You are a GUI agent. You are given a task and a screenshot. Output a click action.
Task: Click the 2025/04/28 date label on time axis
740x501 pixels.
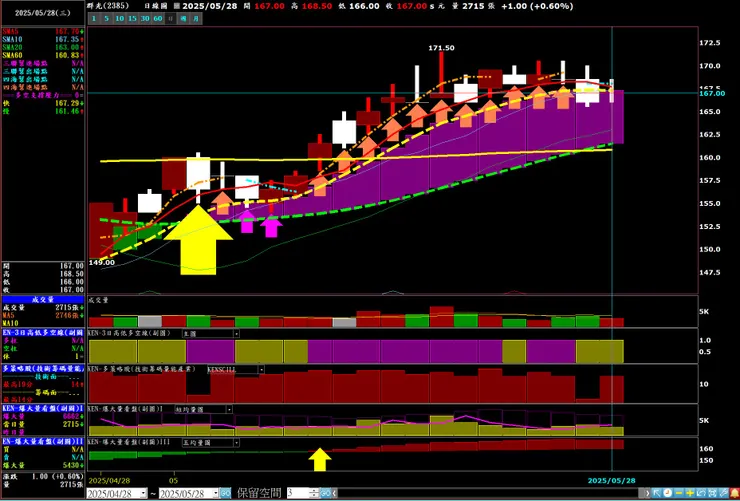[x=109, y=480]
